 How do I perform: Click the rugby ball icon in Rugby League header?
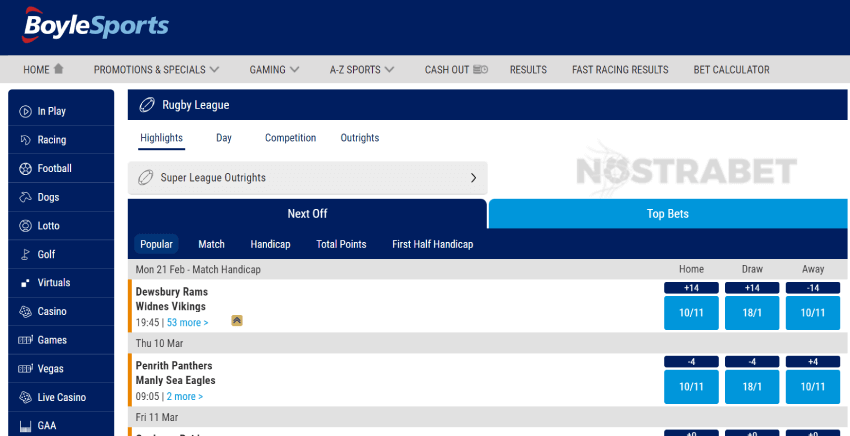point(147,105)
